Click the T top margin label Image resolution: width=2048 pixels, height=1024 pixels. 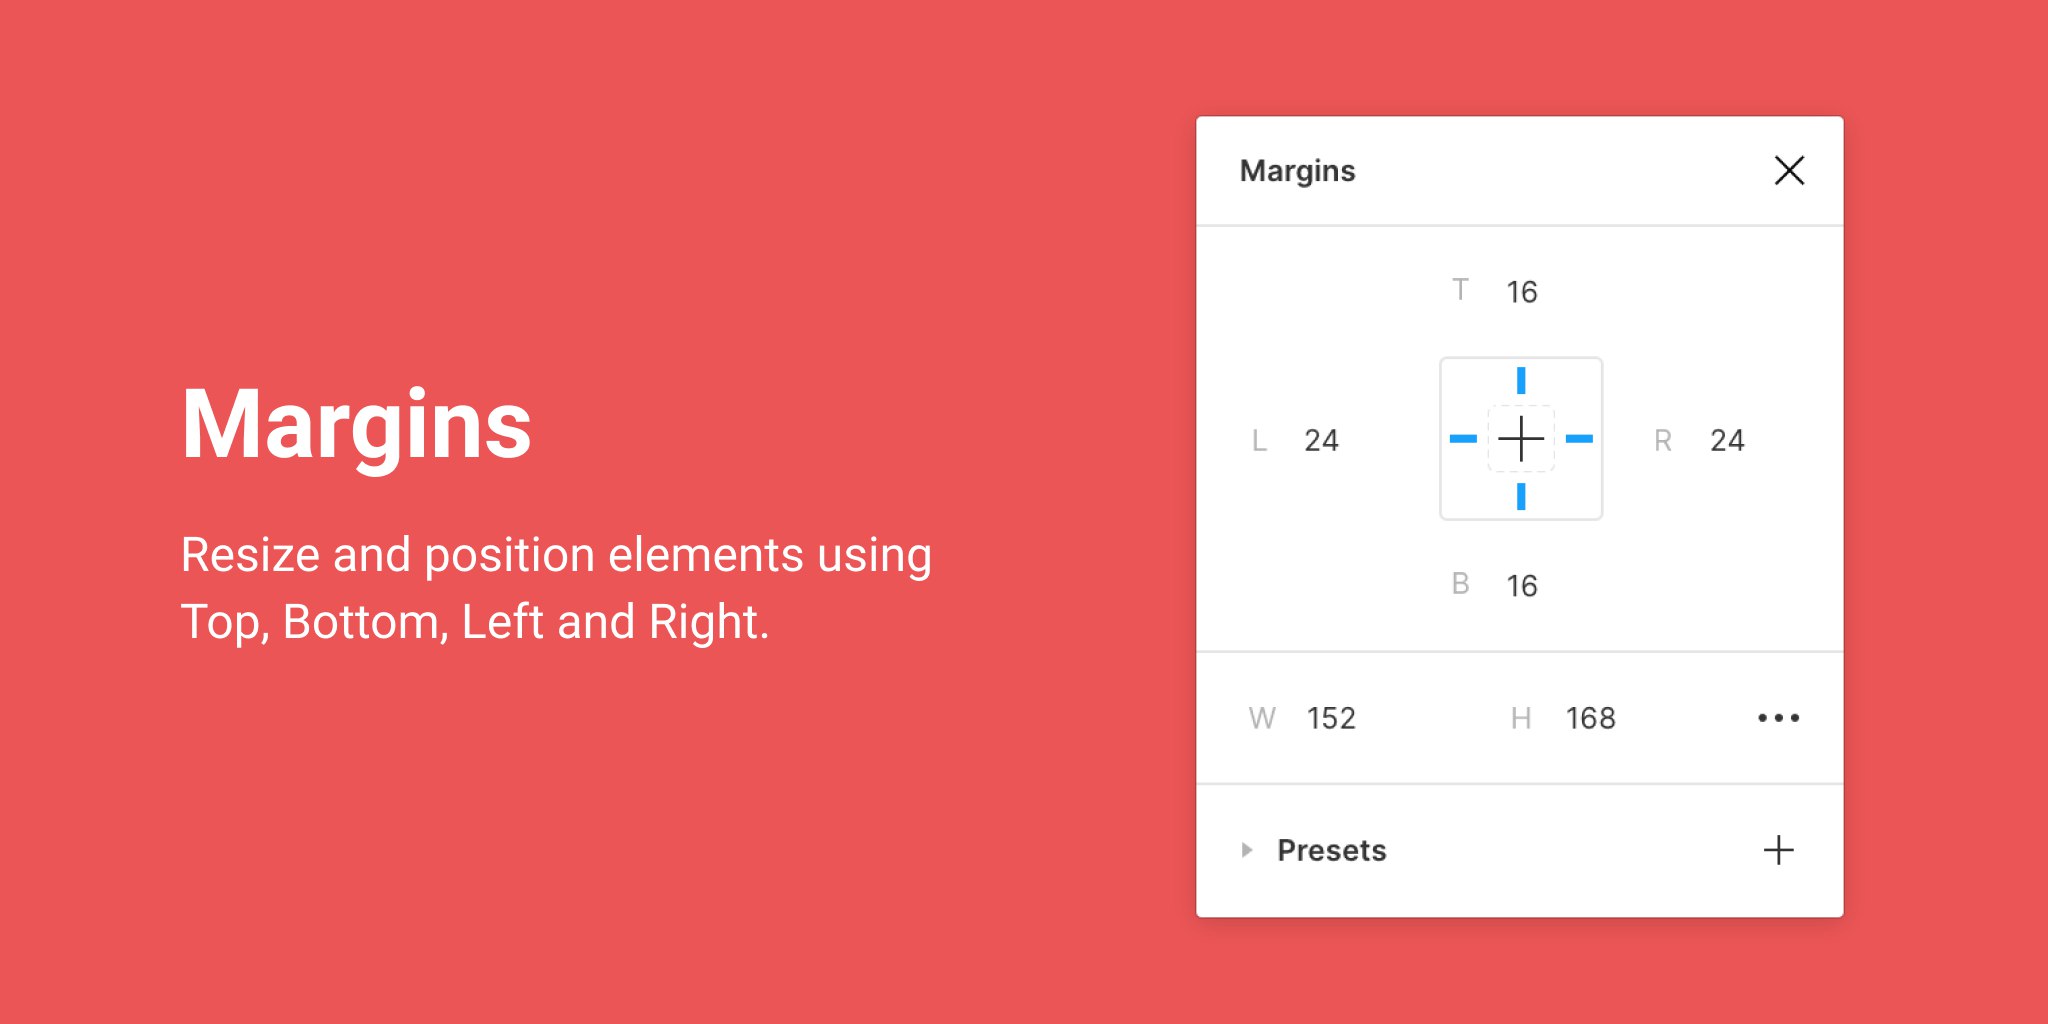click(x=1460, y=290)
